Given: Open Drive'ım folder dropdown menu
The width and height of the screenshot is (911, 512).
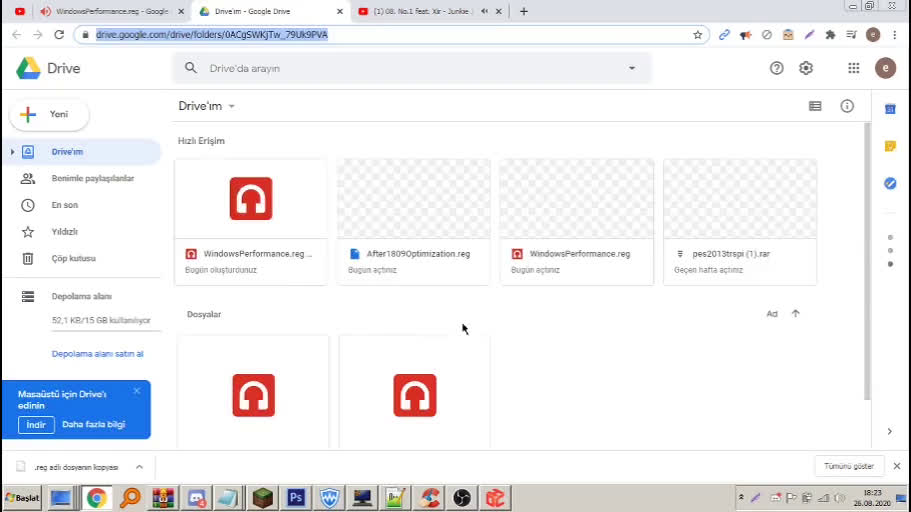Looking at the screenshot, I should pos(232,106).
